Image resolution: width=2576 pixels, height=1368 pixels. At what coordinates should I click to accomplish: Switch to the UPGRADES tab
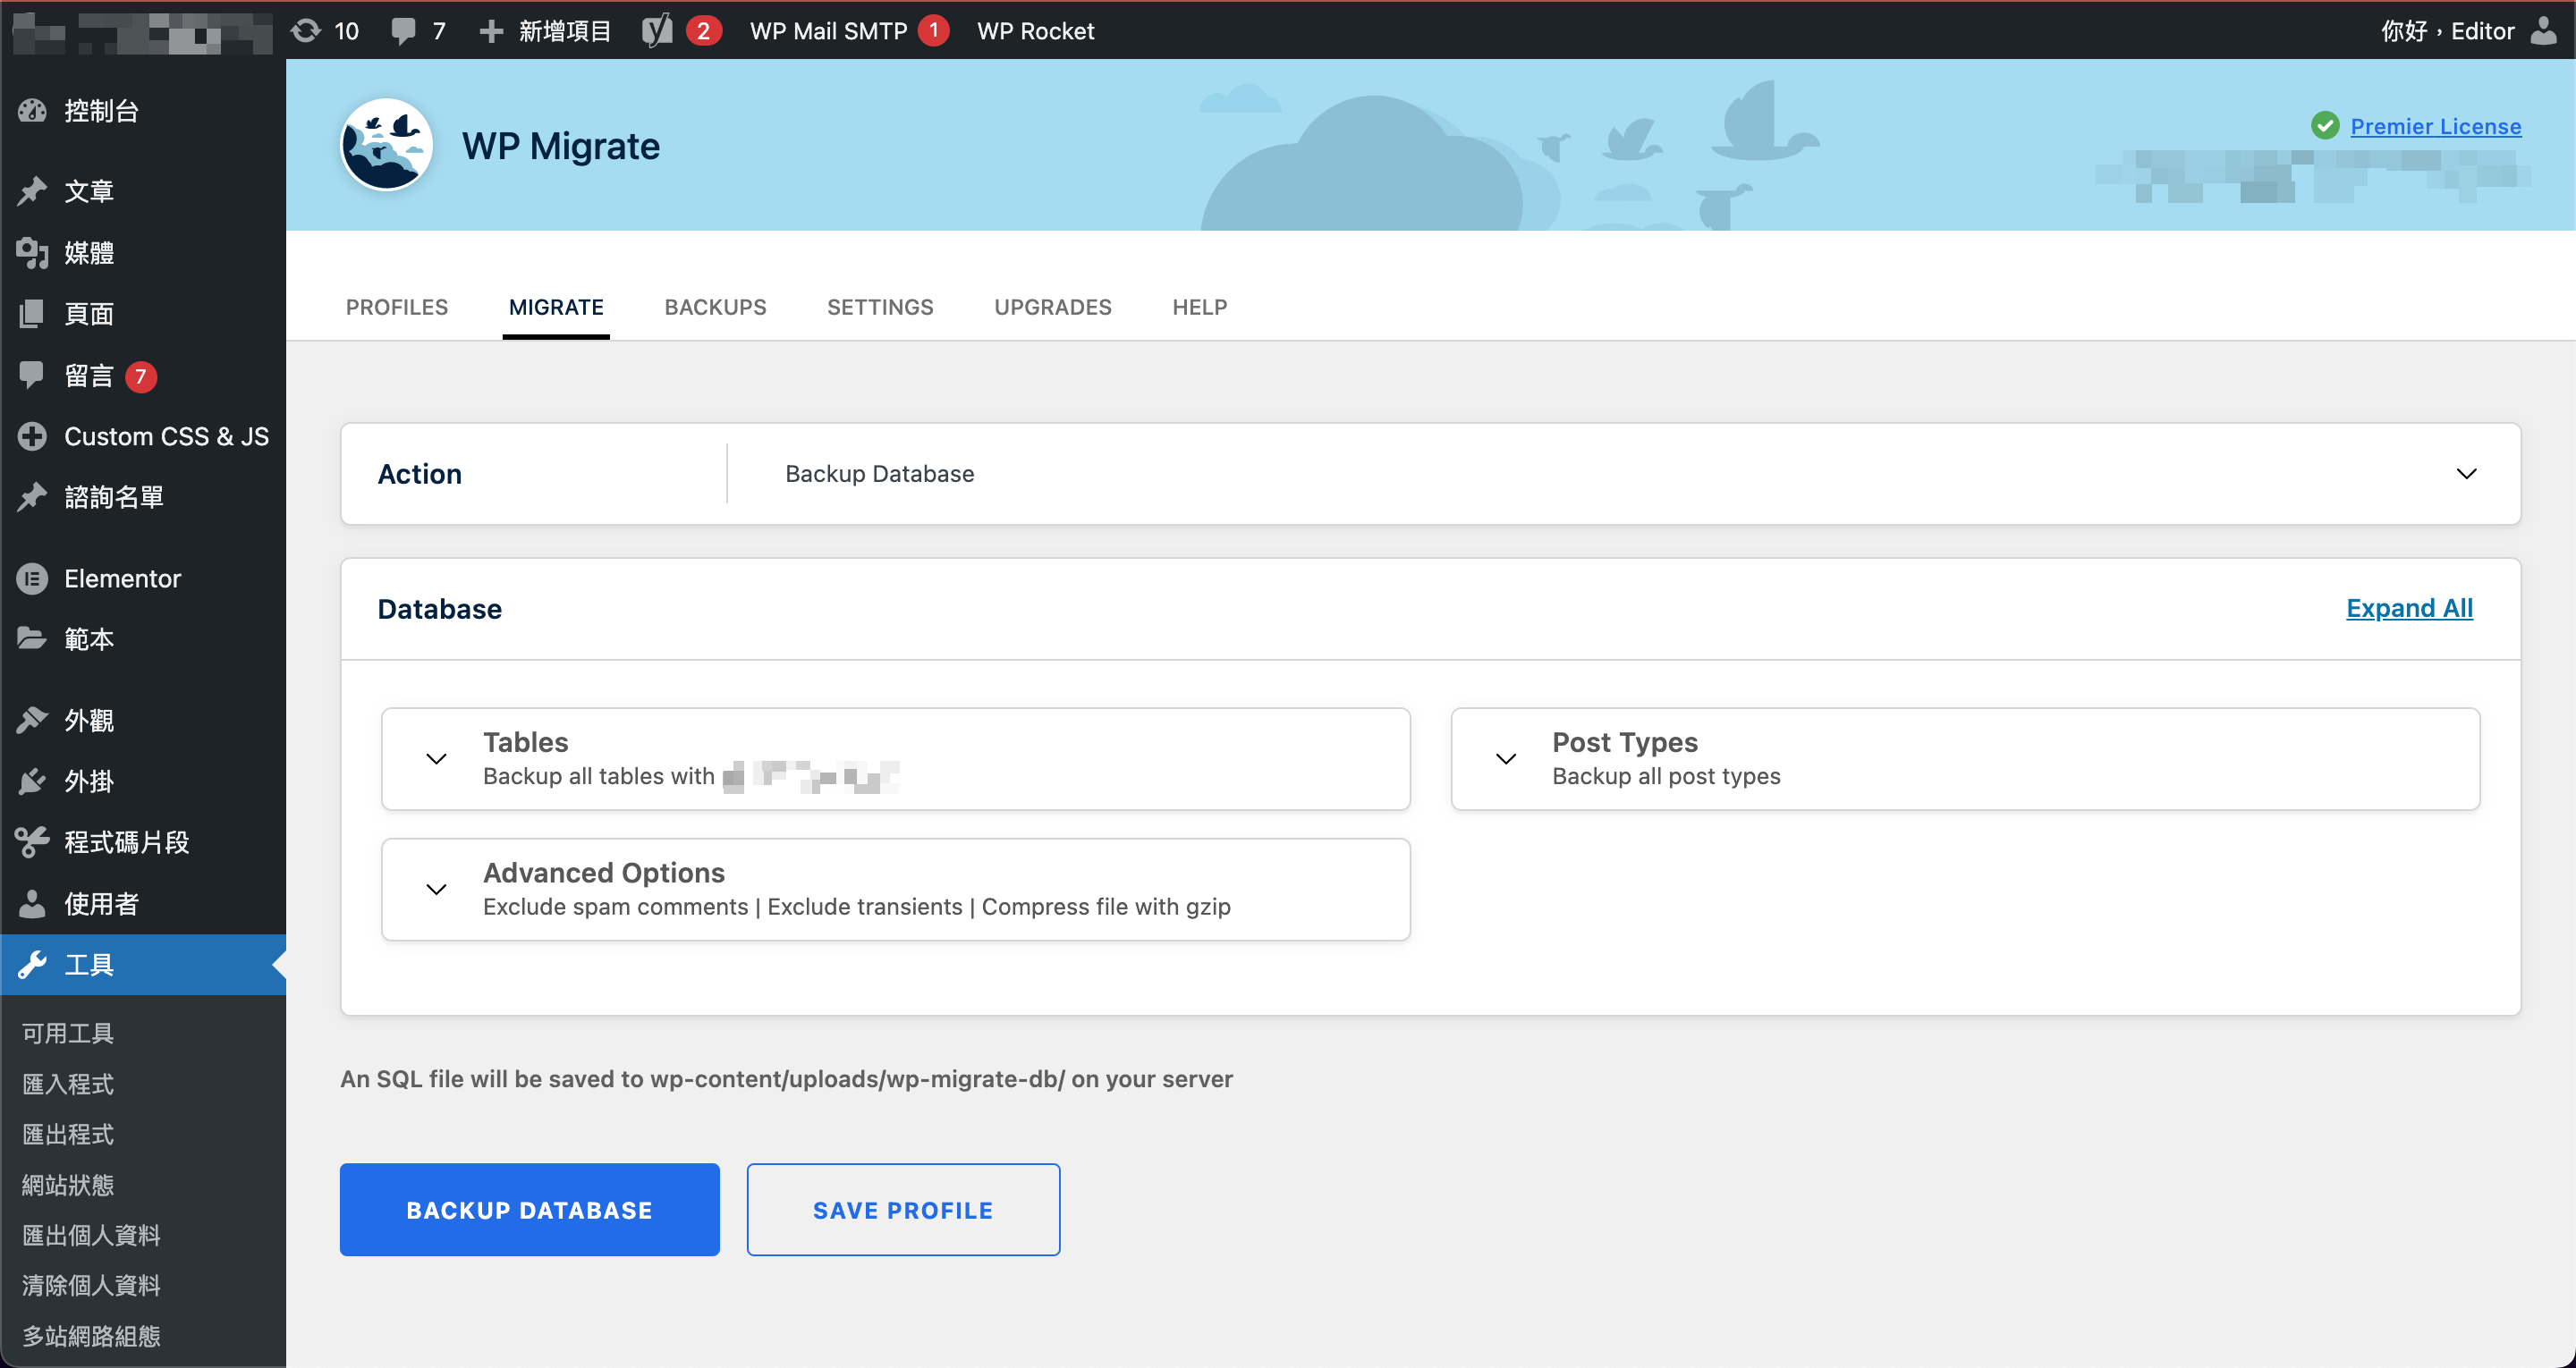click(x=1053, y=307)
